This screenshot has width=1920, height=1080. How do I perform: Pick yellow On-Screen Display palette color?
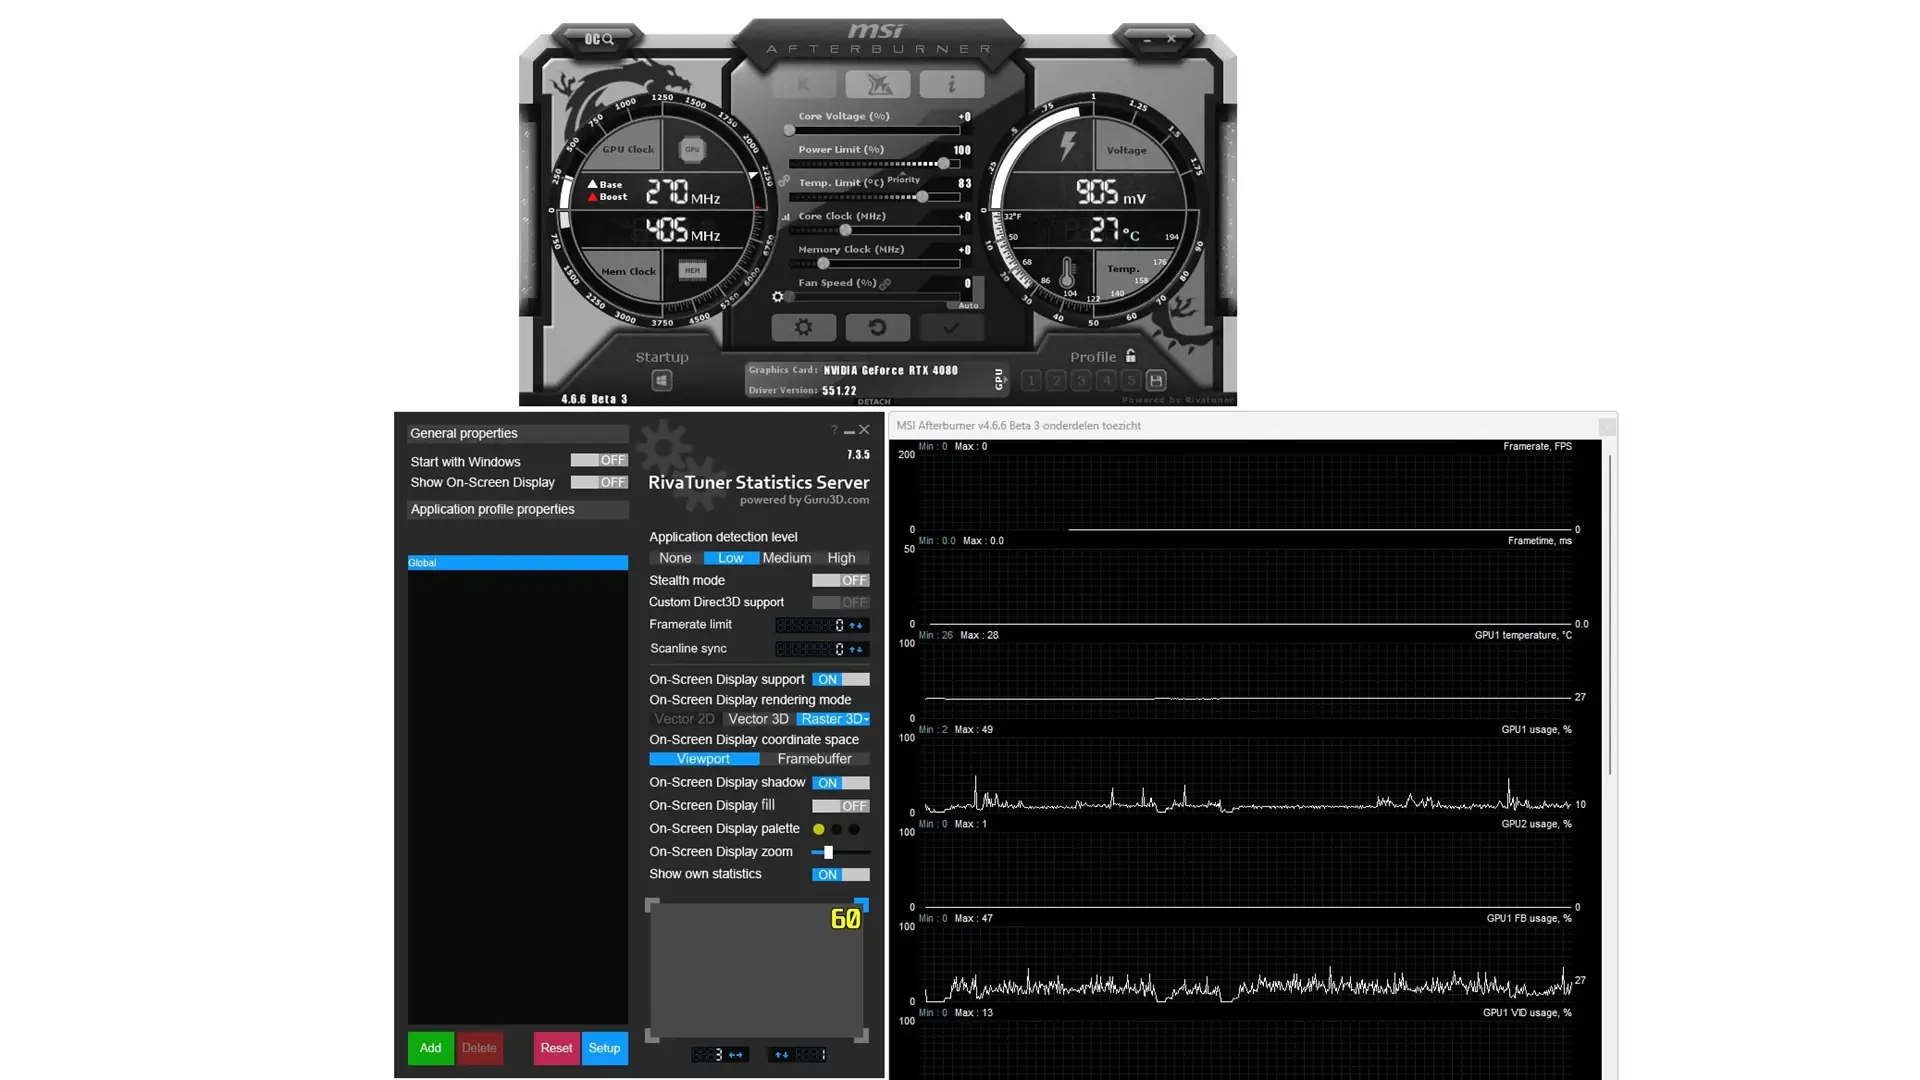819,829
